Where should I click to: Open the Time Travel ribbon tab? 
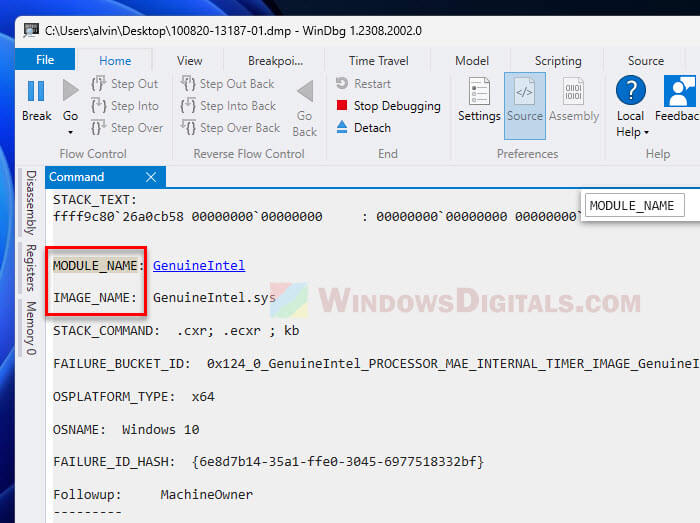point(378,61)
